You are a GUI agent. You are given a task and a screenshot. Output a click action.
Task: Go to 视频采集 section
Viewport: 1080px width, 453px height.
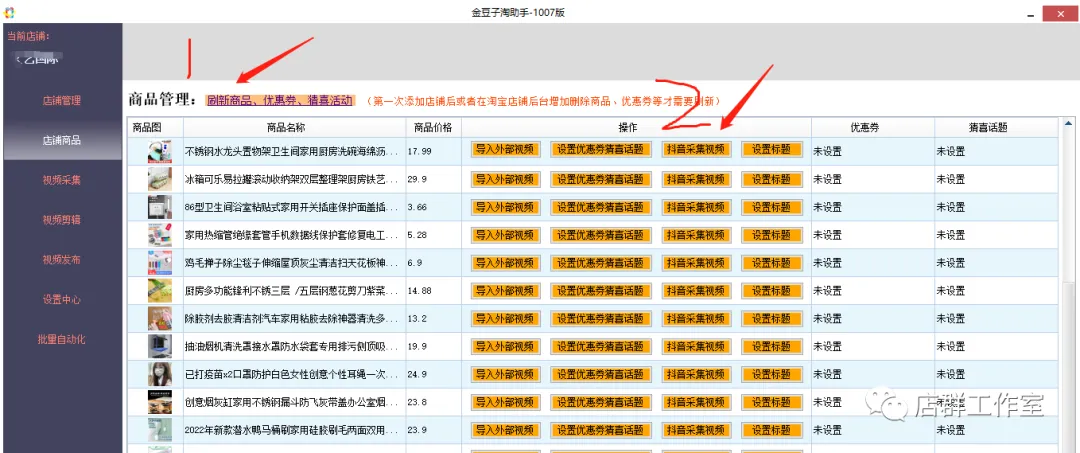(x=62, y=180)
